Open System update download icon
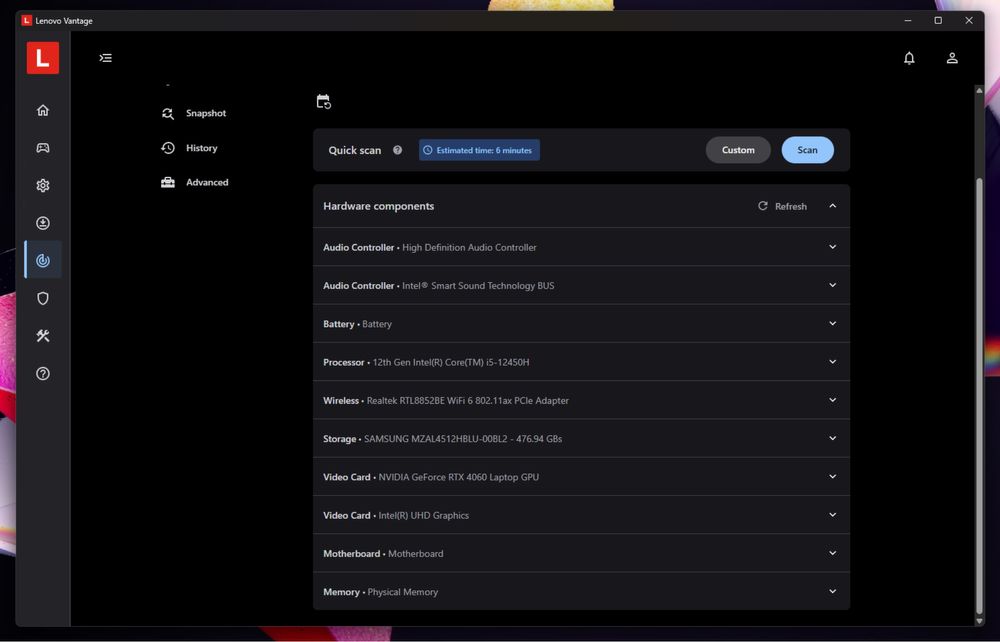This screenshot has width=1000, height=642. point(43,223)
